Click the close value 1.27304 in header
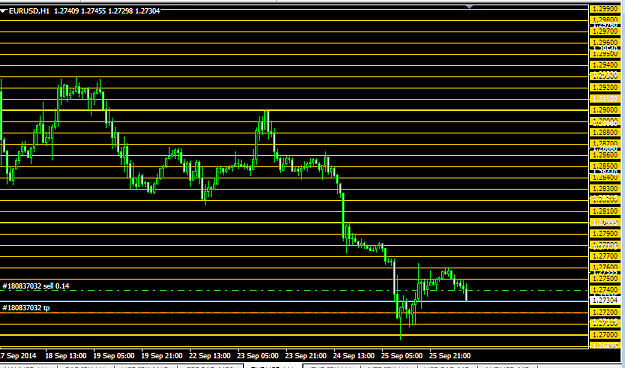The height and width of the screenshot is (368, 625). tap(147, 11)
